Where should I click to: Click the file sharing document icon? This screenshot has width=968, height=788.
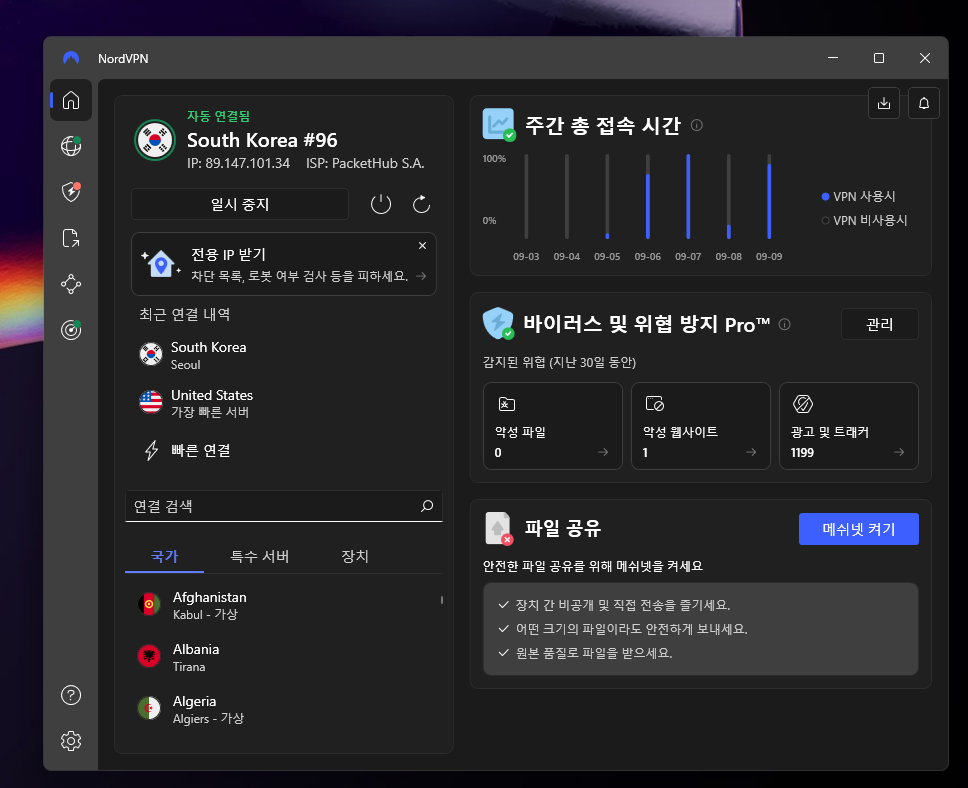tap(498, 529)
